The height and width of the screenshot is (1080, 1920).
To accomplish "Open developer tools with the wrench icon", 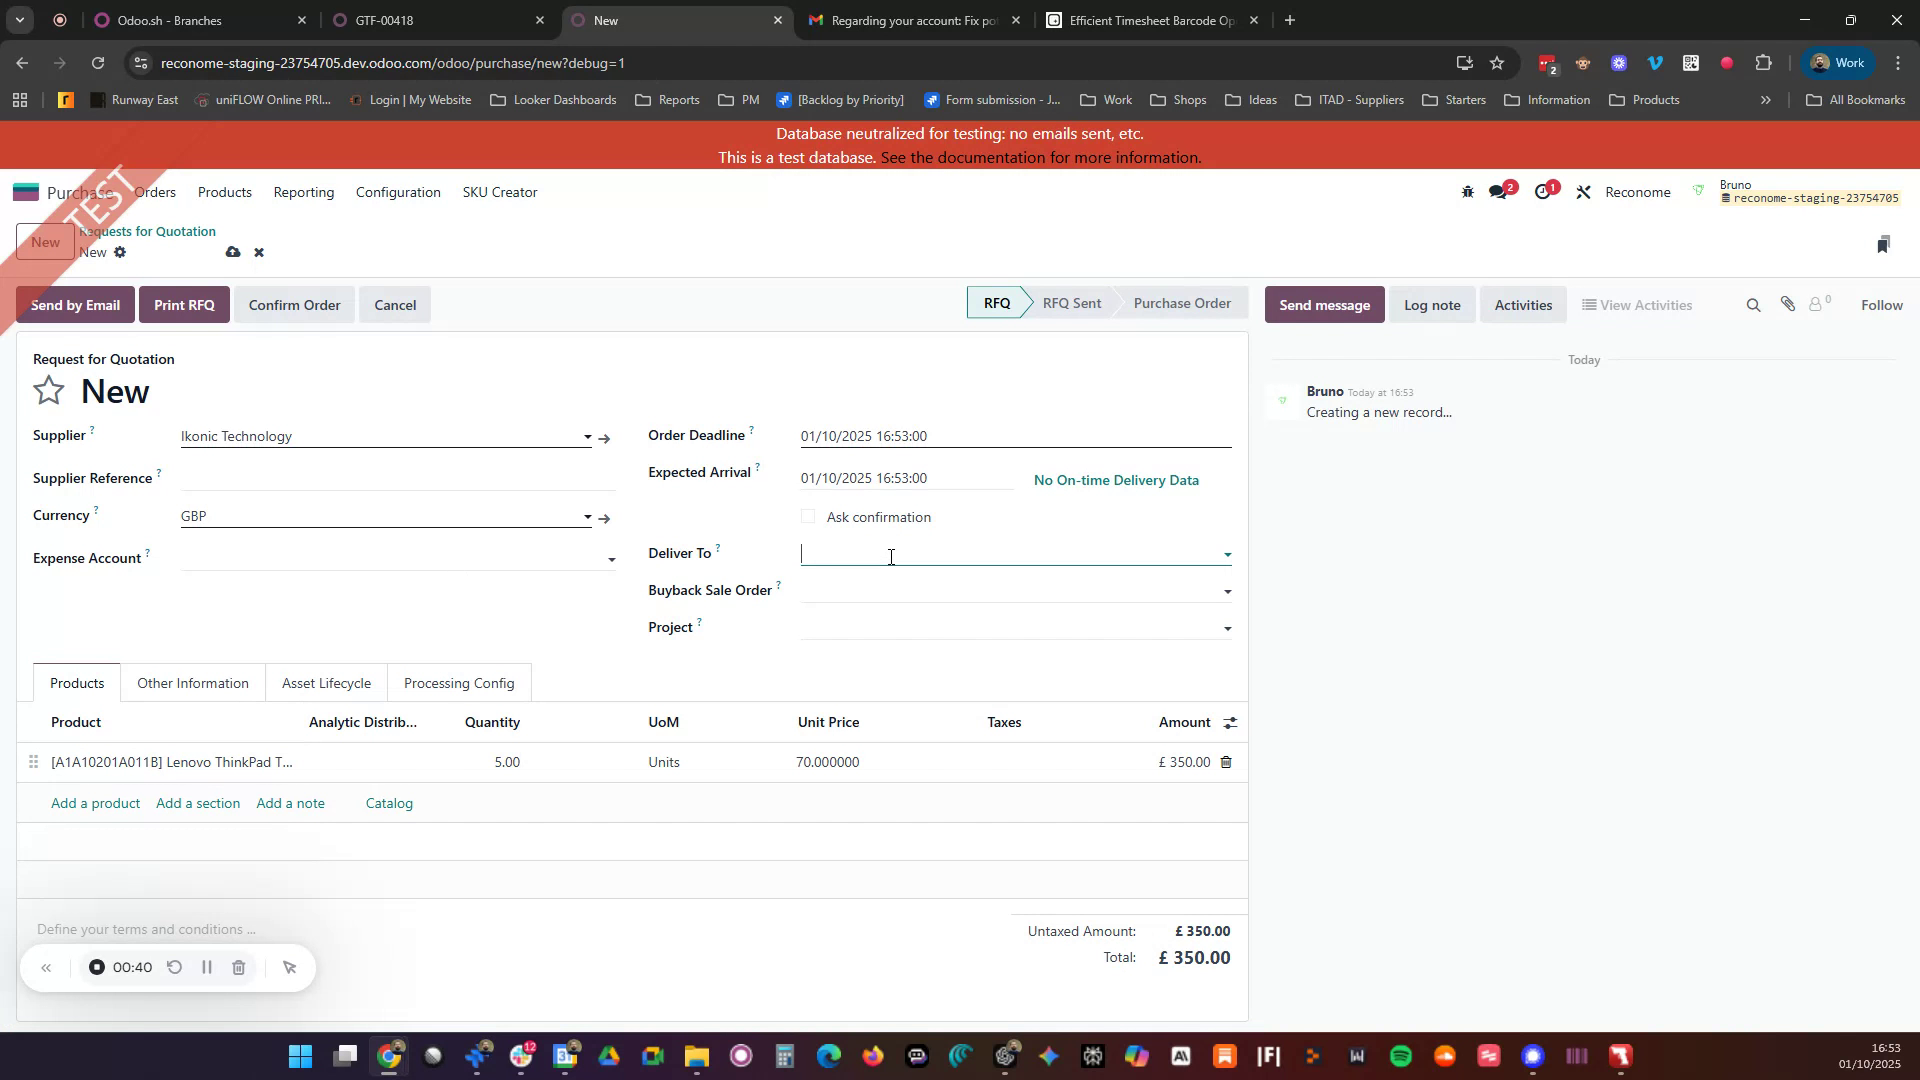I will coord(1583,191).
